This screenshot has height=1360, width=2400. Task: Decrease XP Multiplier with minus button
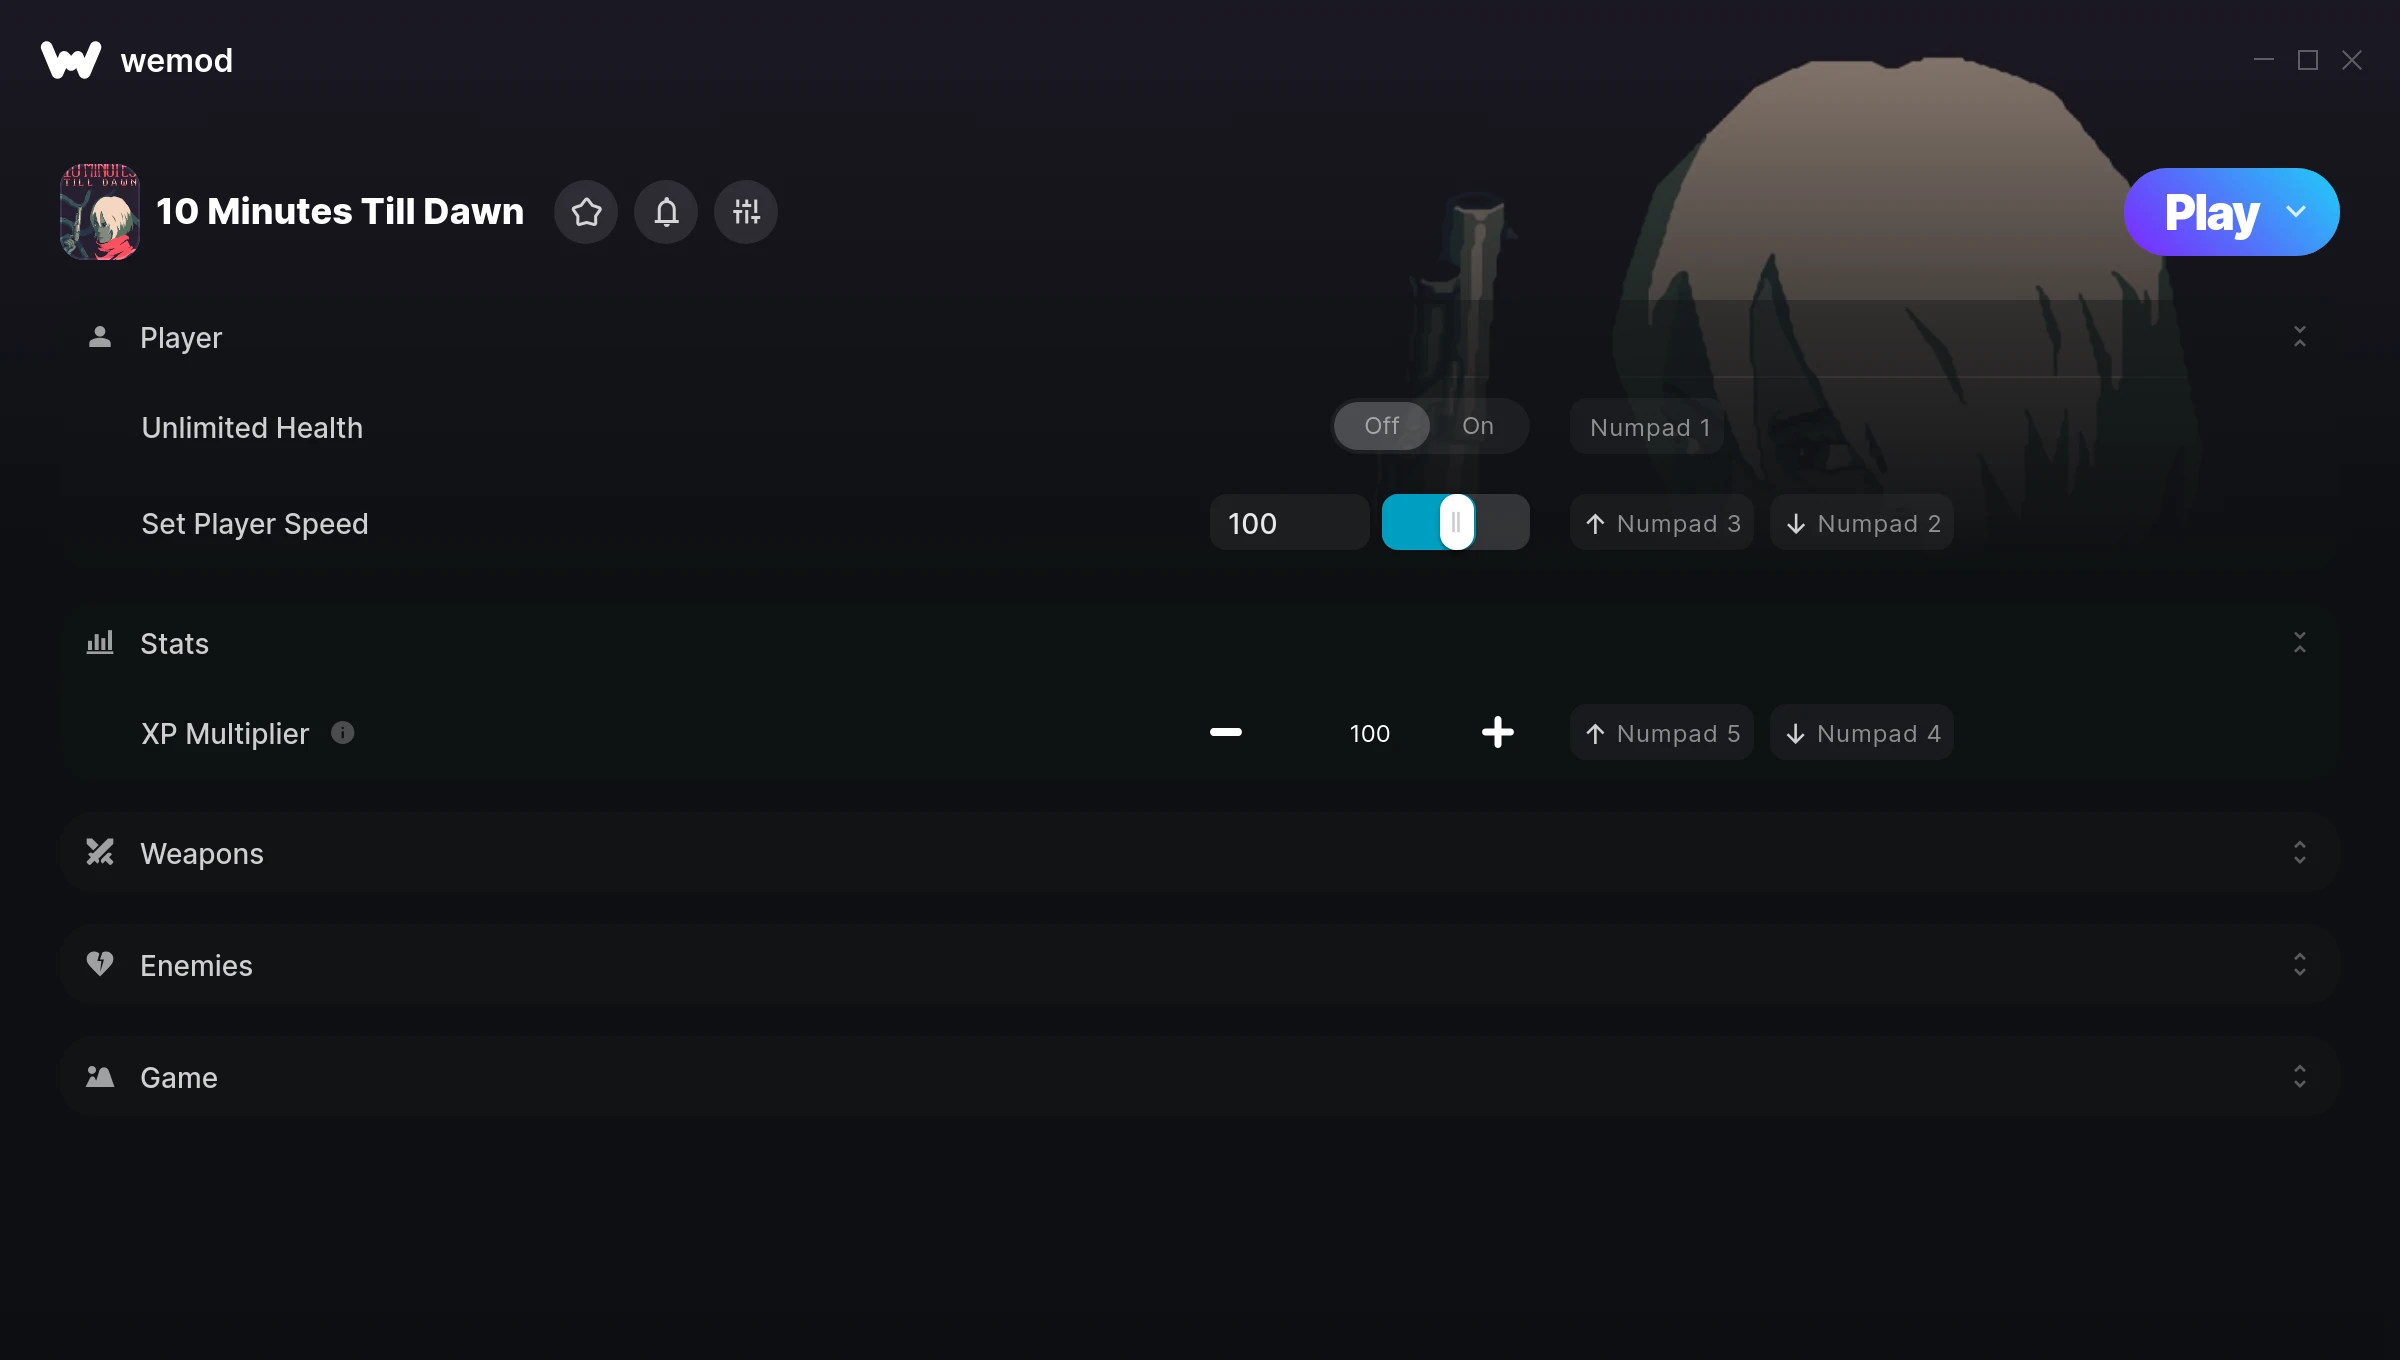tap(1226, 733)
